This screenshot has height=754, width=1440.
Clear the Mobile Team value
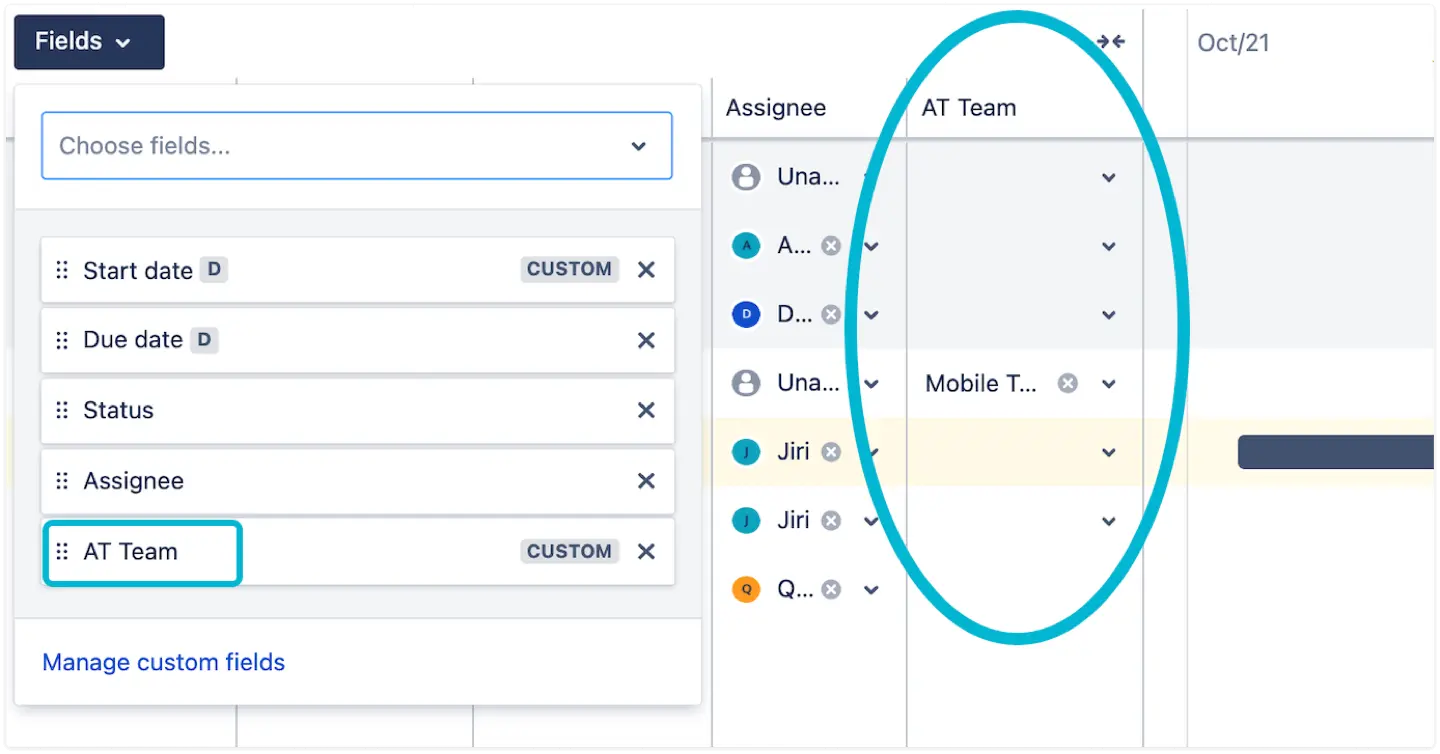[x=1068, y=384]
